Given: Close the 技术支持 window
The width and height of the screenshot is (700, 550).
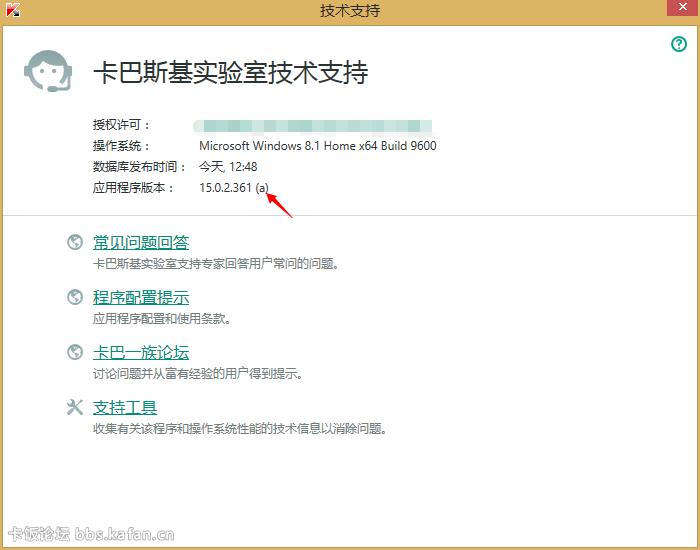Looking at the screenshot, I should tap(683, 8).
